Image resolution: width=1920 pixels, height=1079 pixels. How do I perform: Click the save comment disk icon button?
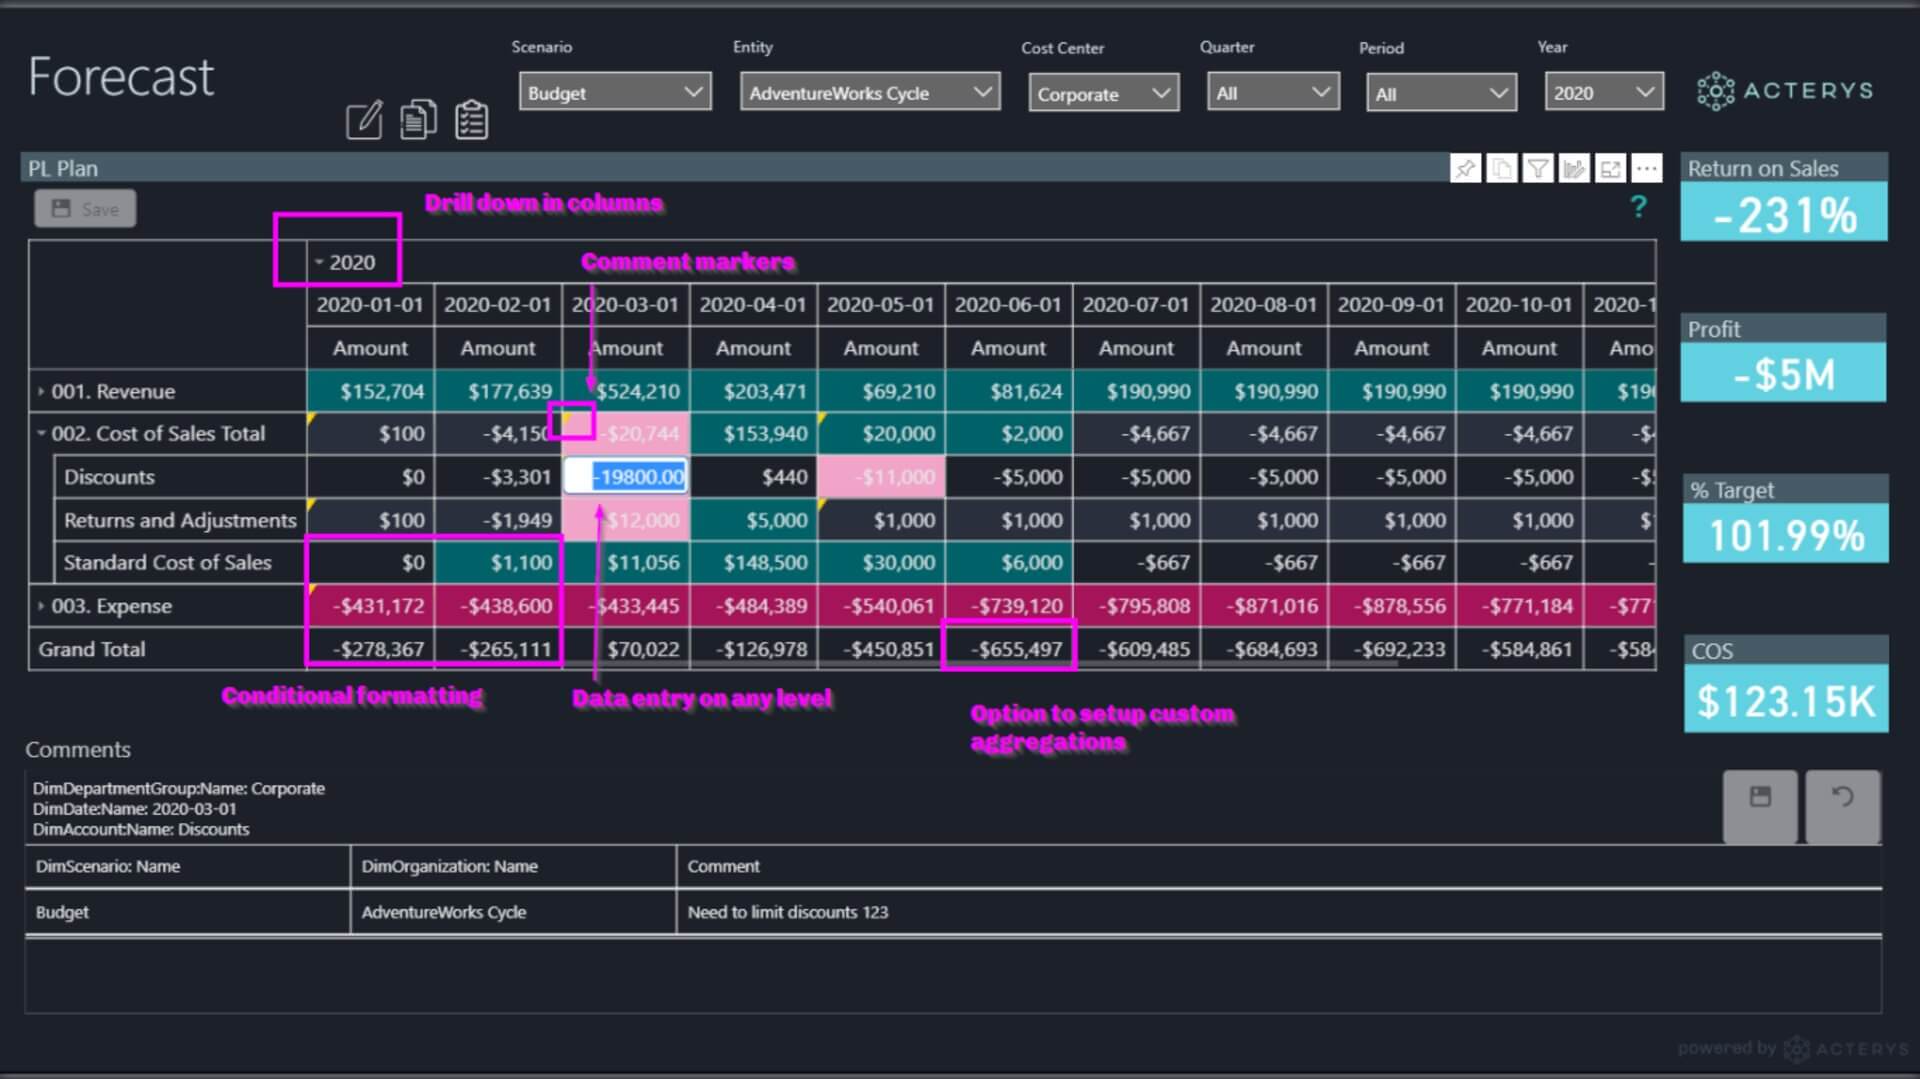[x=1760, y=806]
